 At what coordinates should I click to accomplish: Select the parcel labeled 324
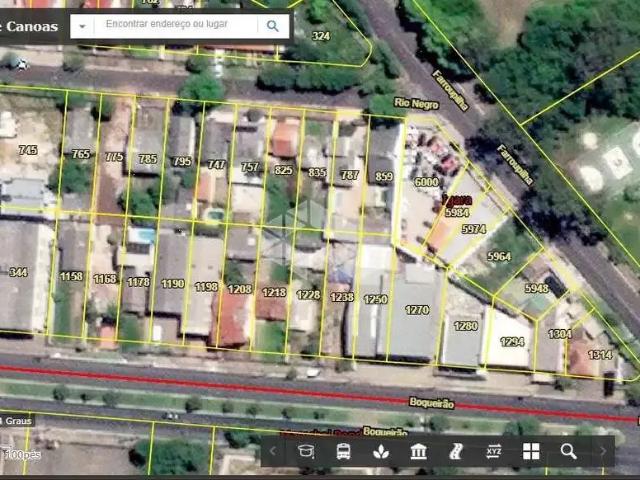pyautogui.click(x=321, y=36)
